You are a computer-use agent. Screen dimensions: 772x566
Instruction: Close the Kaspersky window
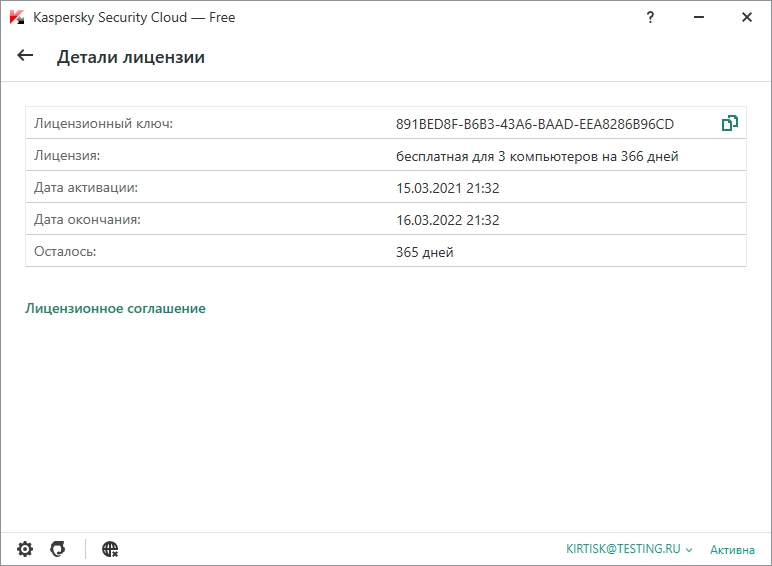coord(747,18)
